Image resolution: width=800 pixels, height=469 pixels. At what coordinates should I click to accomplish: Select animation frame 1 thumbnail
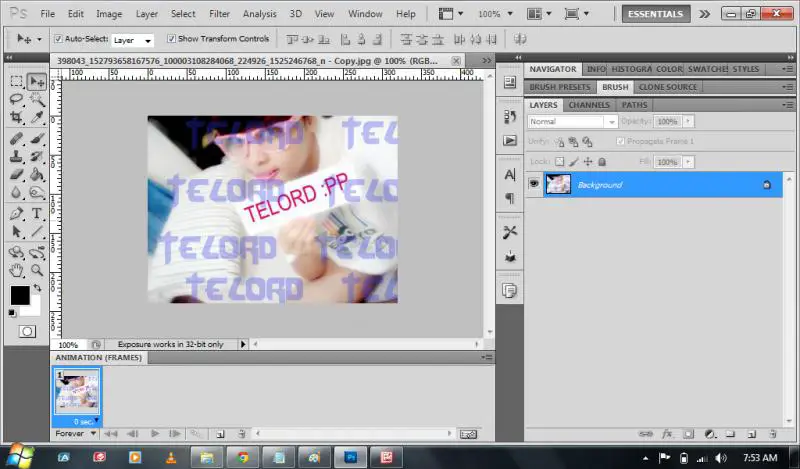(77, 392)
